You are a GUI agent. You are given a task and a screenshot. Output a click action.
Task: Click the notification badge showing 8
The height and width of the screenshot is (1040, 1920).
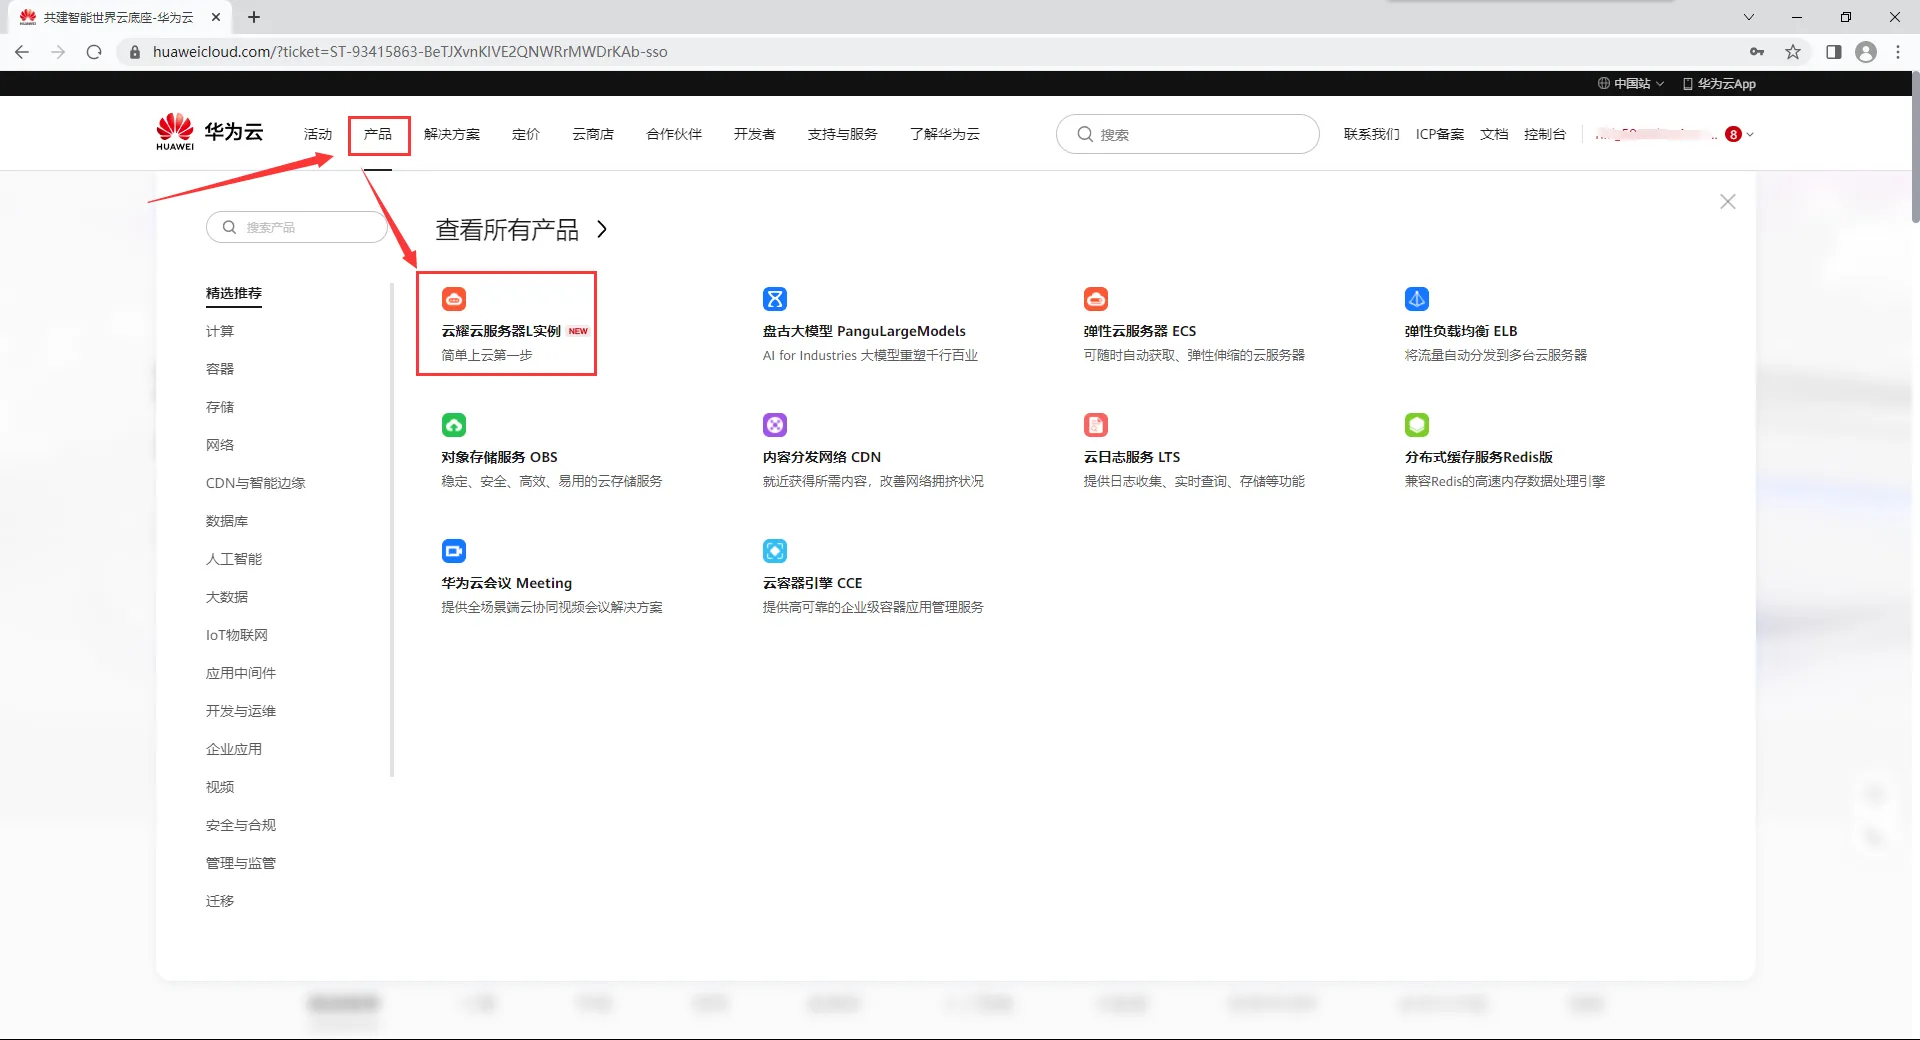(1734, 134)
